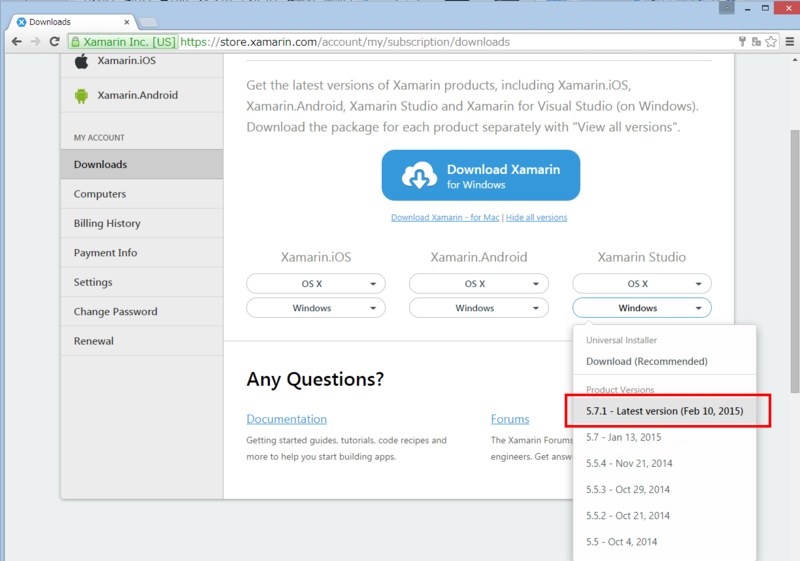Open the Documentation link
This screenshot has width=800, height=561.
tap(286, 419)
